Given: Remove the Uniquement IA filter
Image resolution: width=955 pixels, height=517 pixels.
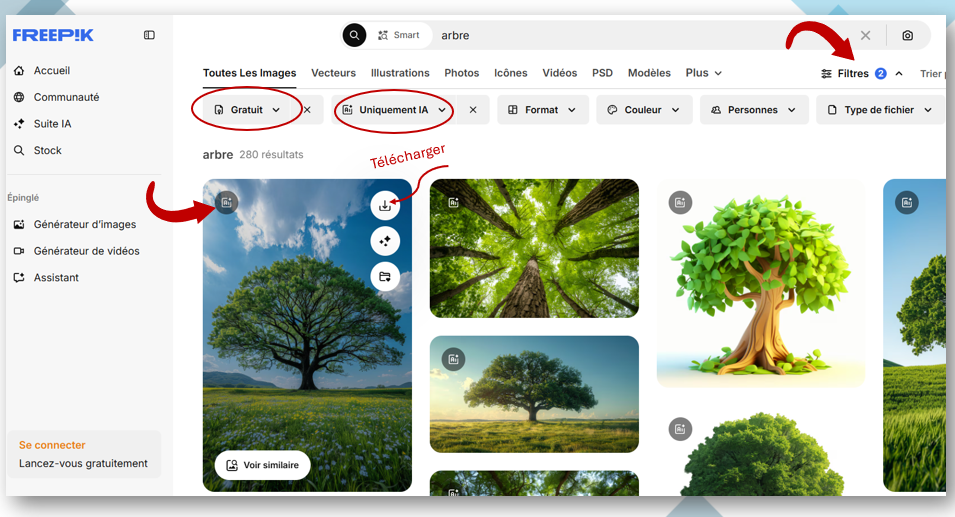Looking at the screenshot, I should click(473, 110).
